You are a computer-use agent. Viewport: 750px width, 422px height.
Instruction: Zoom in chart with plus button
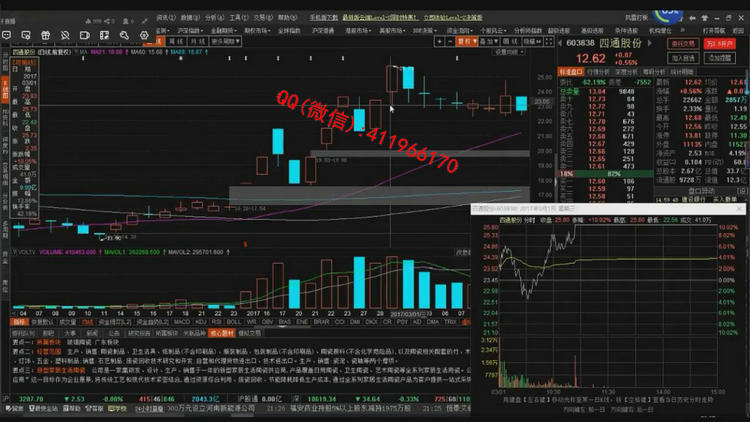pos(439,42)
